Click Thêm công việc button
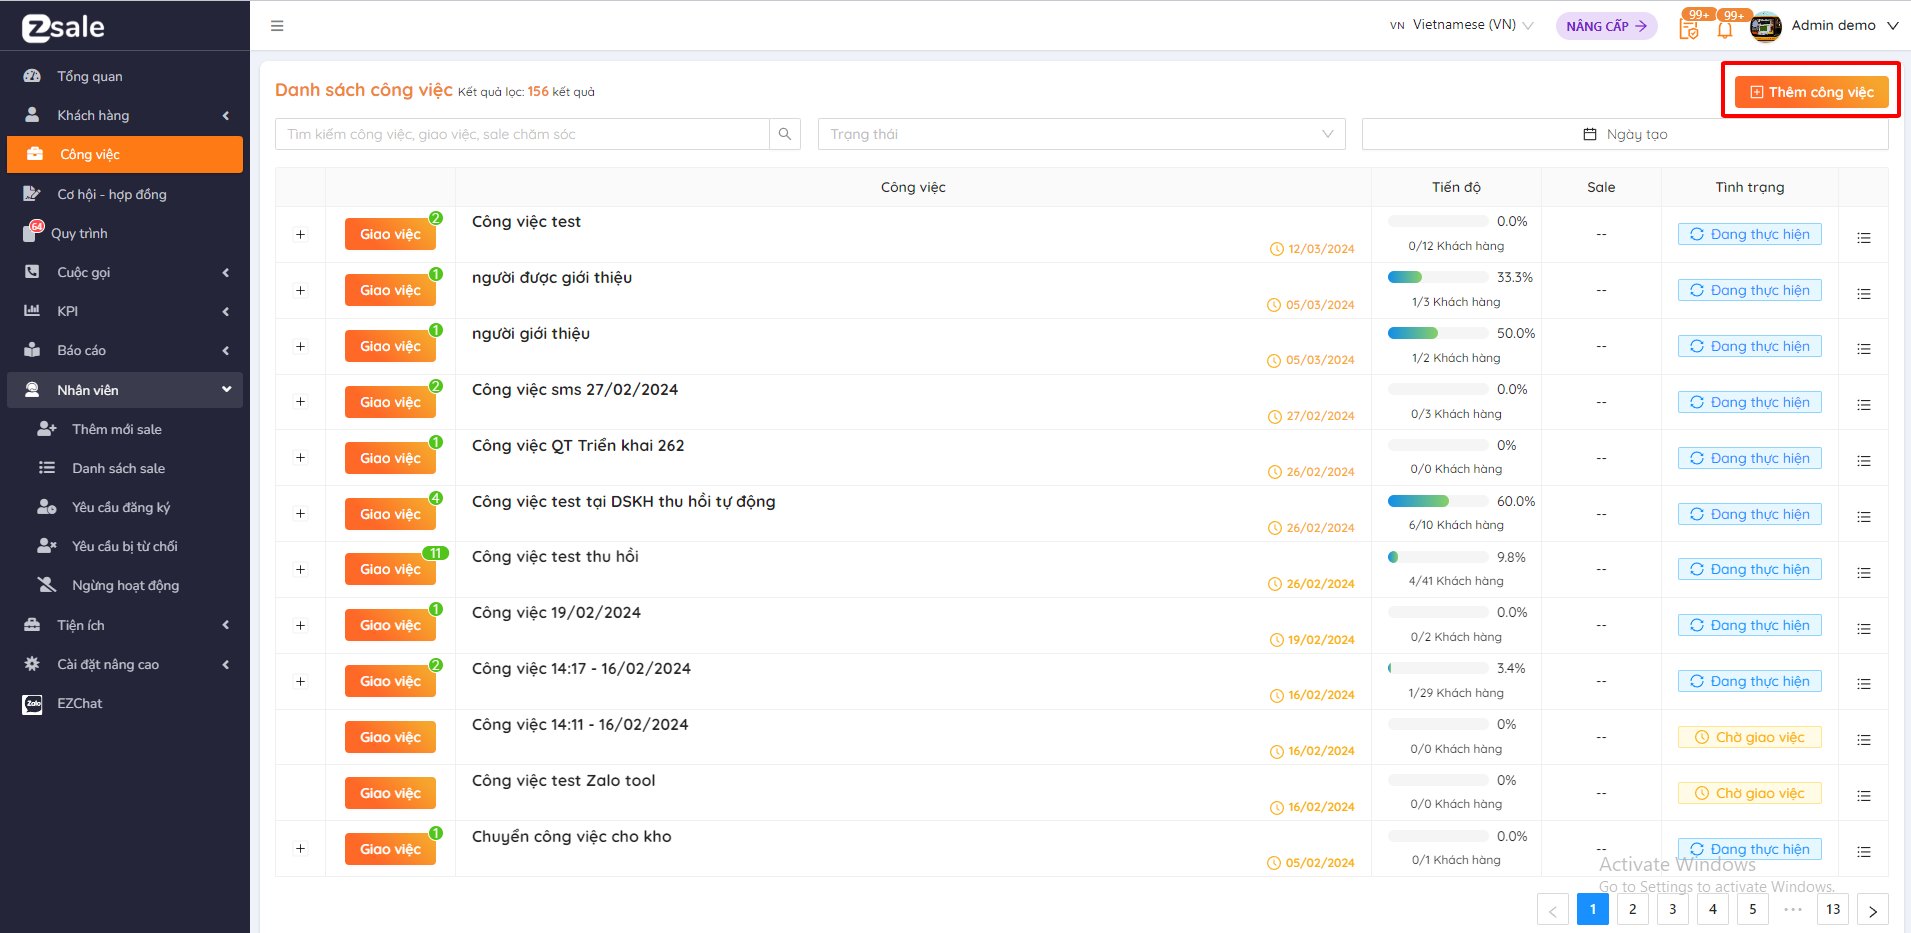 [x=1811, y=92]
